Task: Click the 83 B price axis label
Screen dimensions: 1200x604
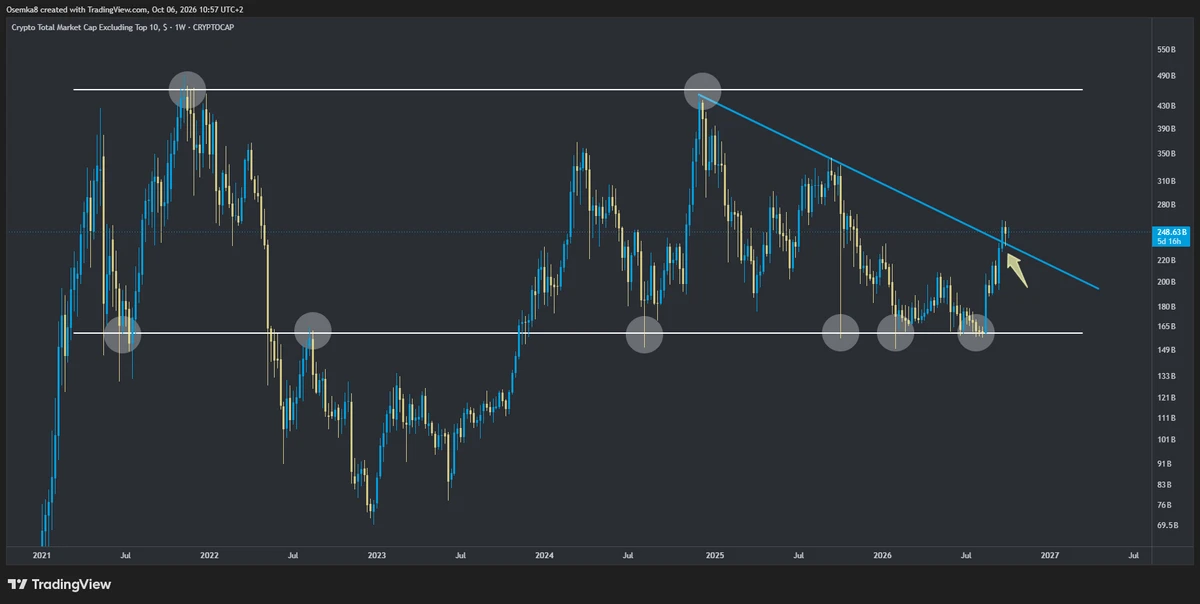Action: [1164, 485]
